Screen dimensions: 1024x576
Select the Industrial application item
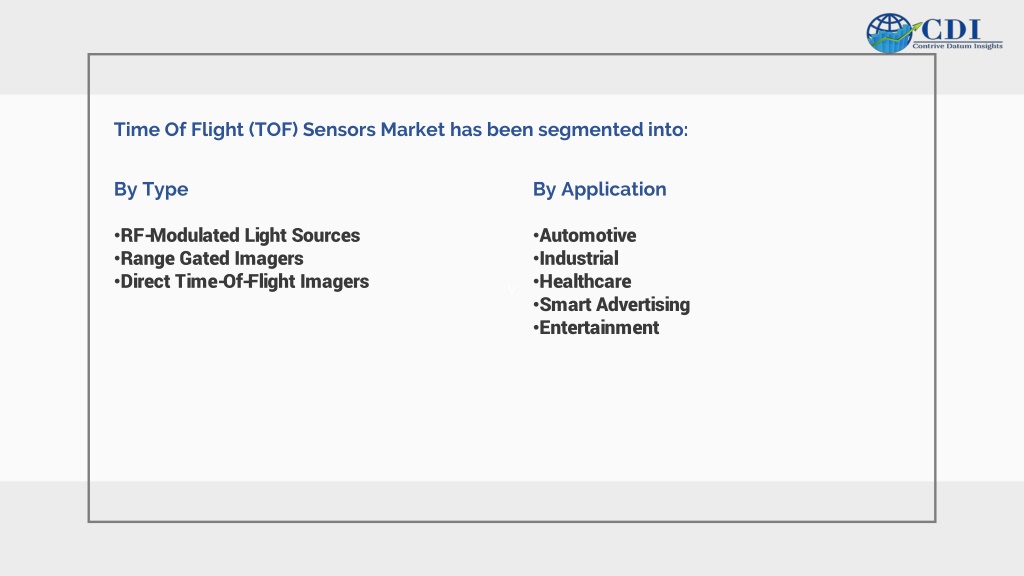coord(575,259)
